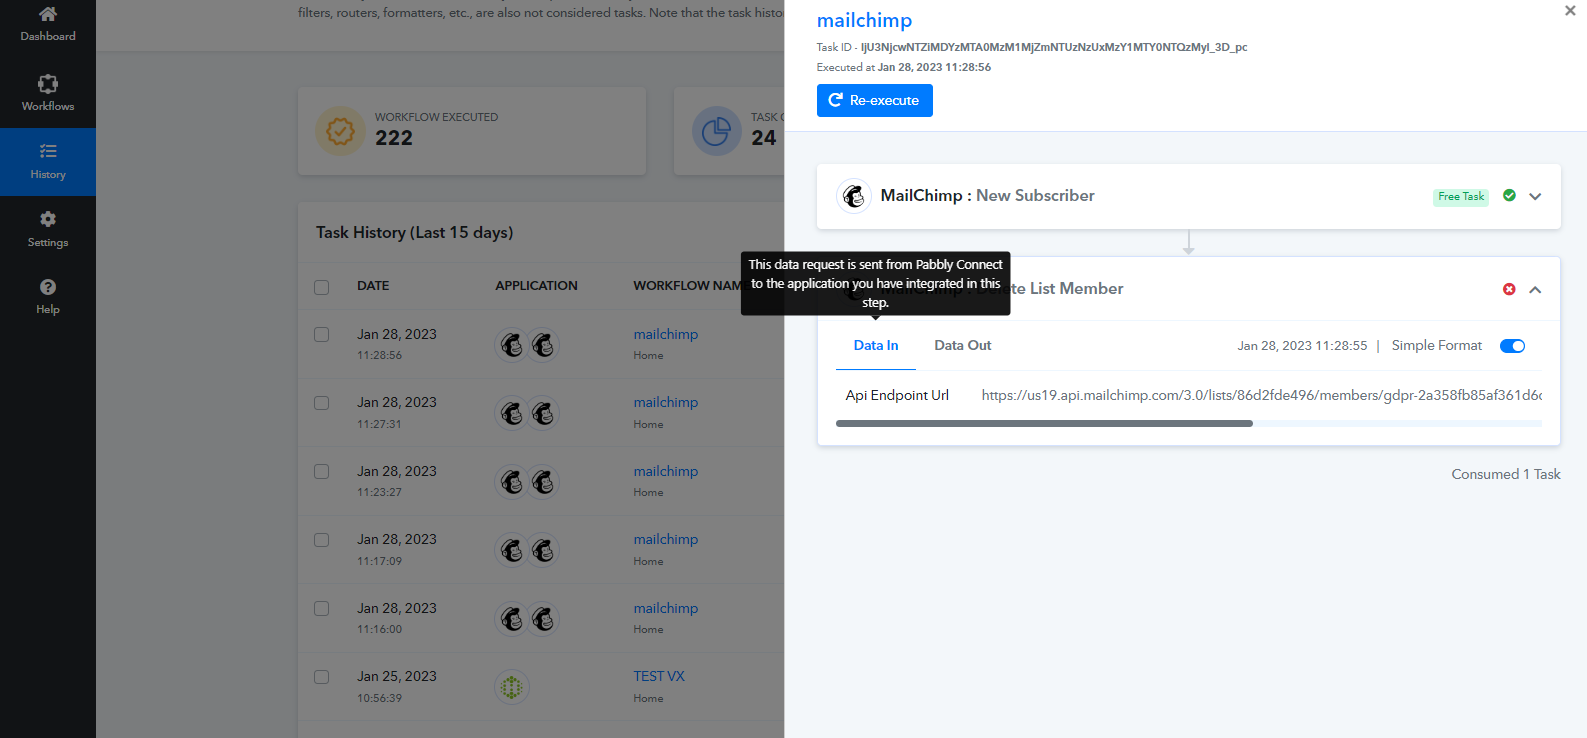Open the TEST VX workflow link

pyautogui.click(x=659, y=676)
